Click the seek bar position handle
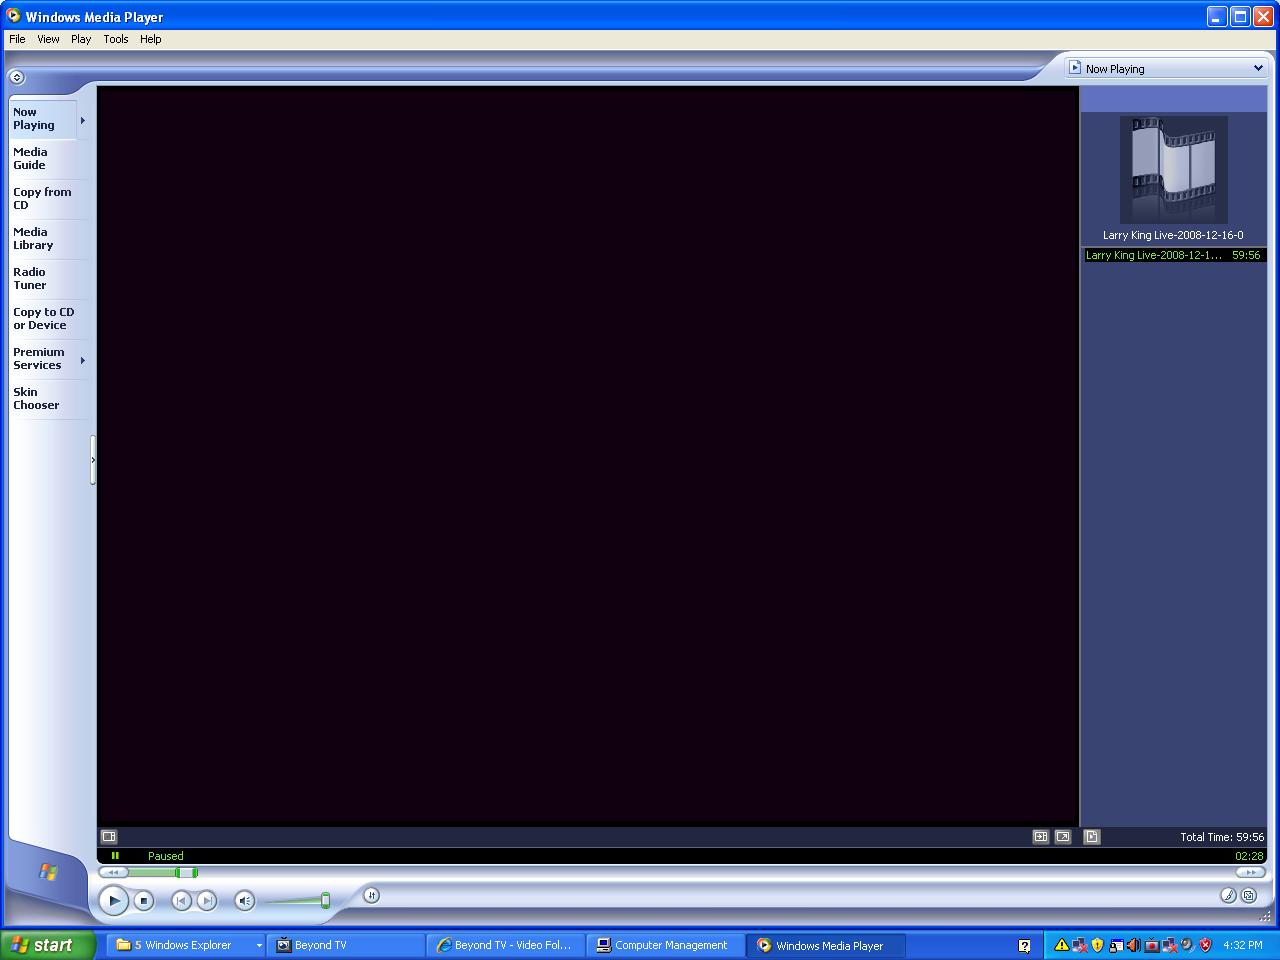Viewport: 1280px width, 960px height. coord(186,873)
